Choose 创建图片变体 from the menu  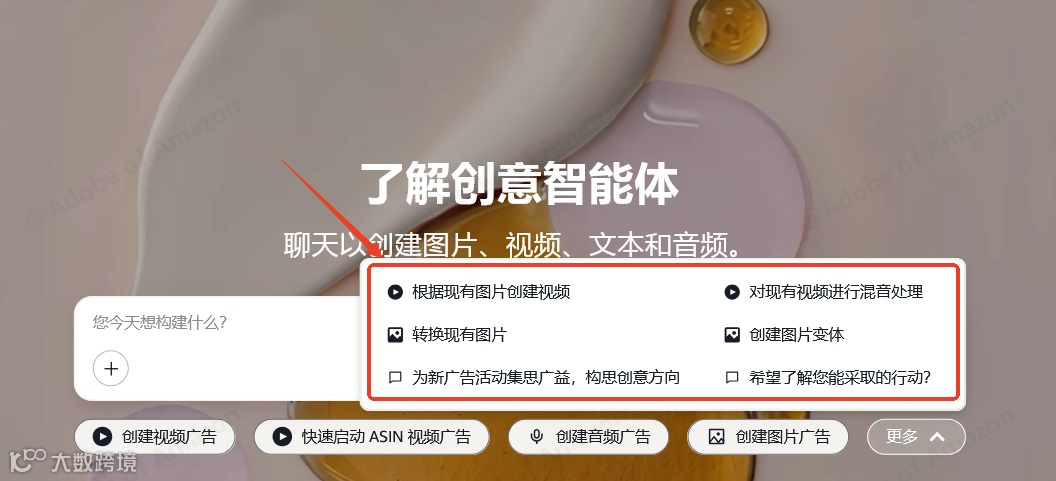pos(784,335)
